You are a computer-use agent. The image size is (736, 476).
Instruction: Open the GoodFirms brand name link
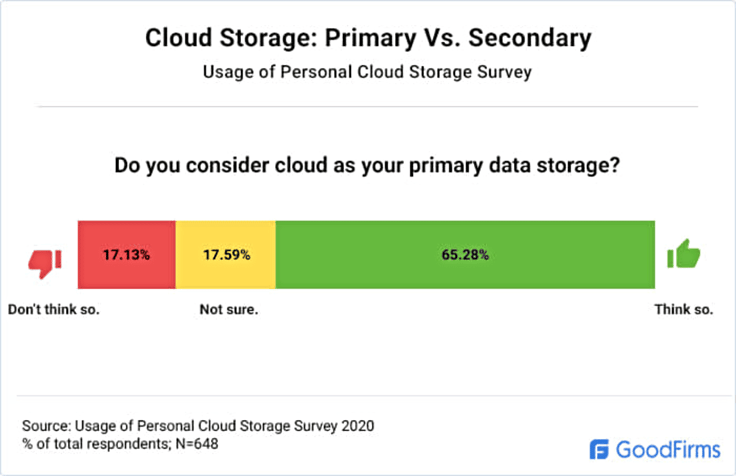664,449
